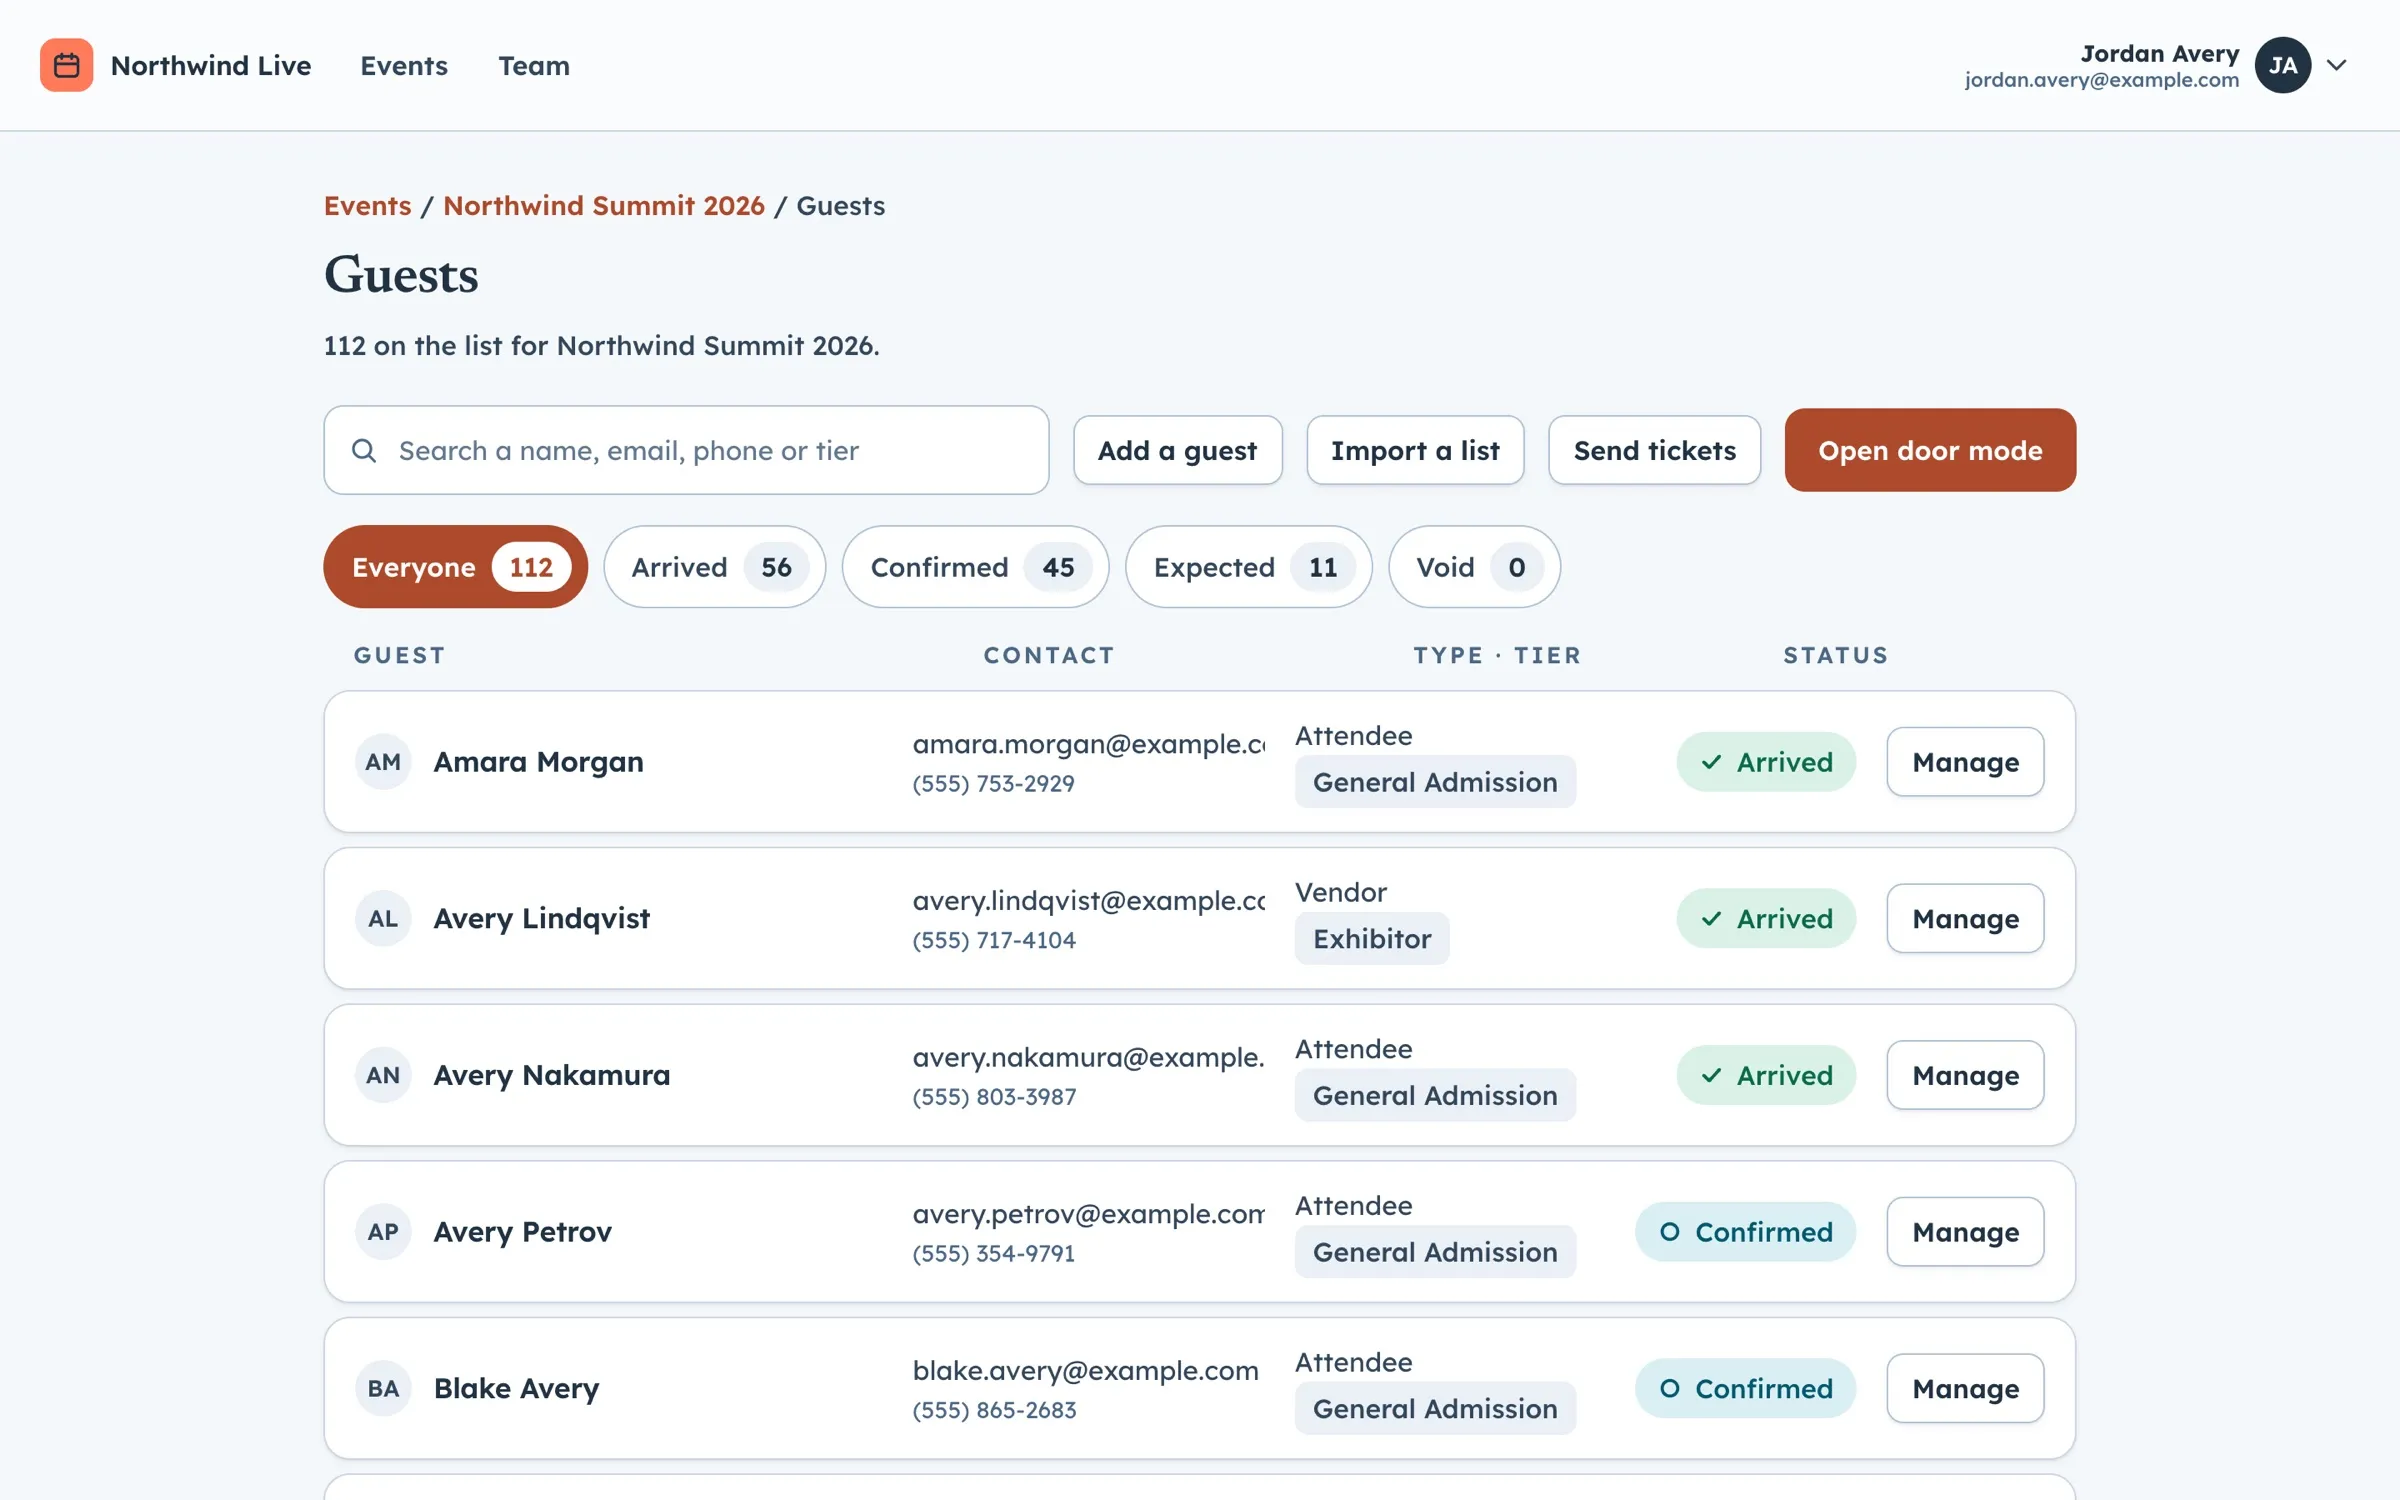Viewport: 2400px width, 1500px height.
Task: Click Amara Morgan's General Admission tag
Action: coord(1435,782)
